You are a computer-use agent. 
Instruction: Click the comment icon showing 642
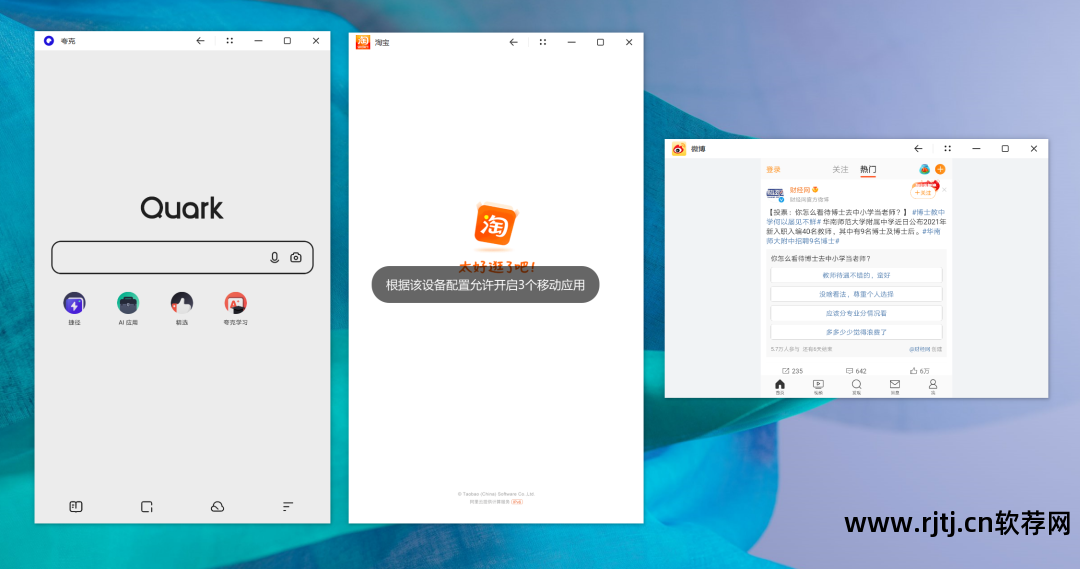[849, 371]
